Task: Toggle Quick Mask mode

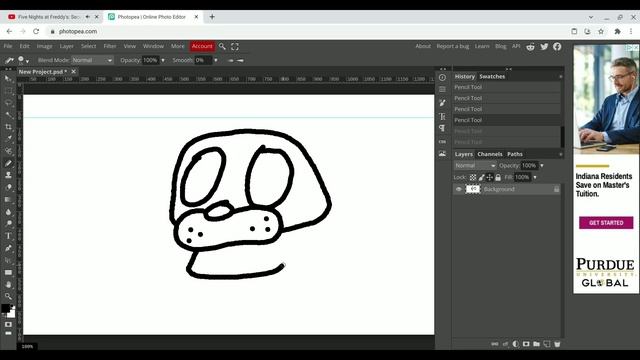Action: click(x=8, y=324)
